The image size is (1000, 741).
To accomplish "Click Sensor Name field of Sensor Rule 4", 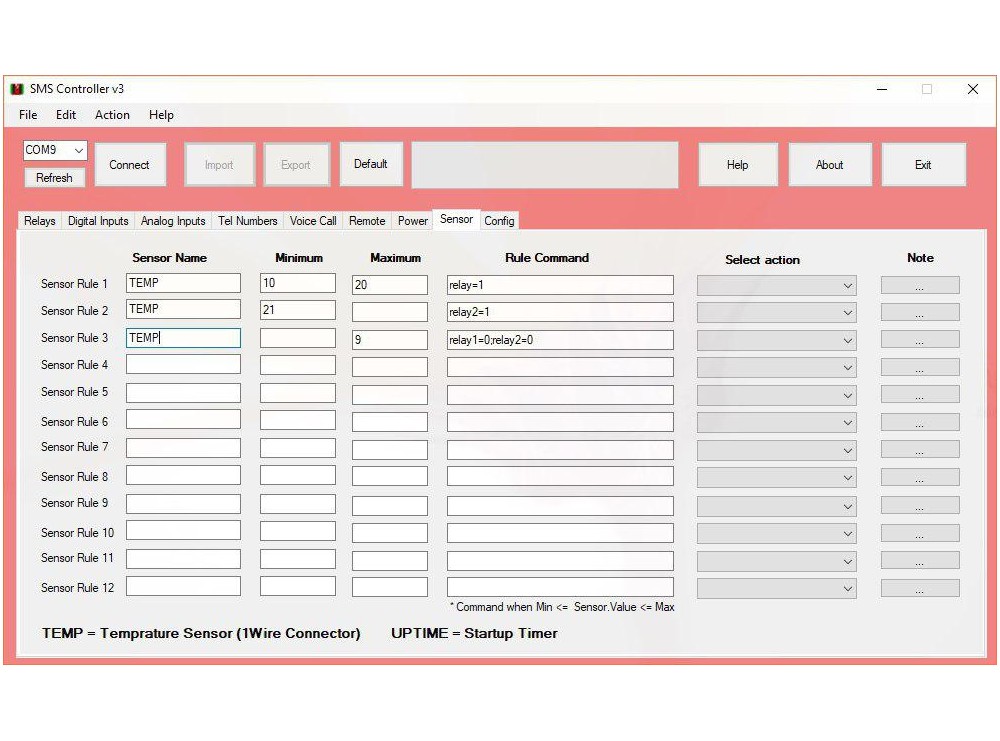I will click(183, 365).
